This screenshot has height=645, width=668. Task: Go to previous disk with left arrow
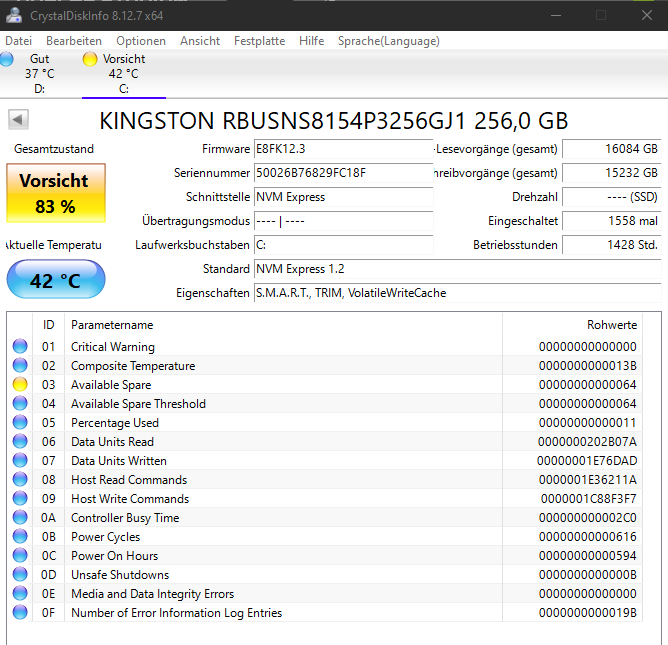(x=18, y=119)
